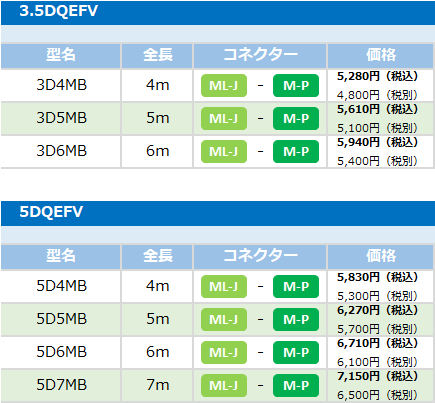Click the 価格 column header in 5DQEFV table
The image size is (435, 403).
(381, 257)
